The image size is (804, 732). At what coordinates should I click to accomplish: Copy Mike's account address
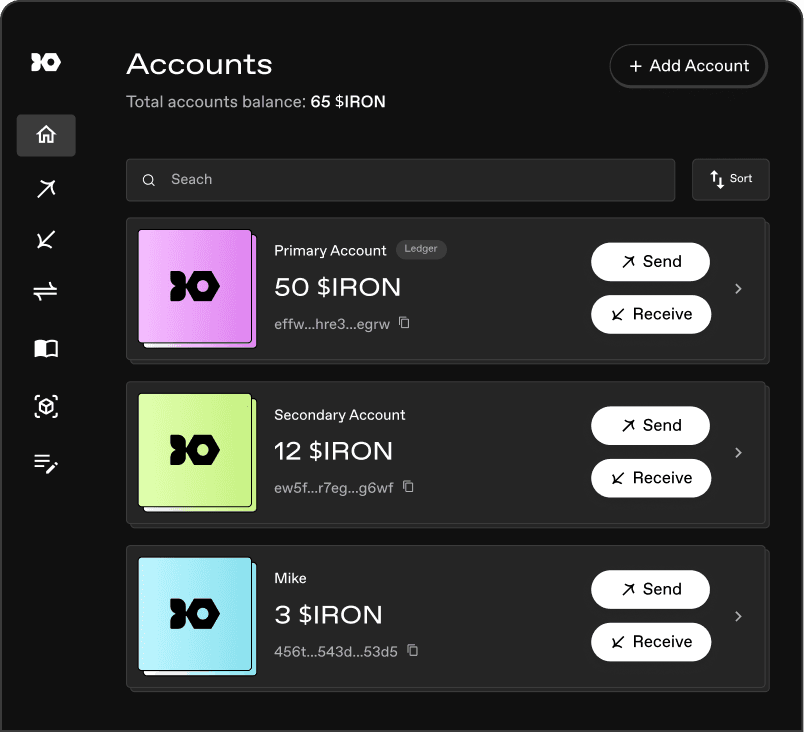click(x=411, y=650)
